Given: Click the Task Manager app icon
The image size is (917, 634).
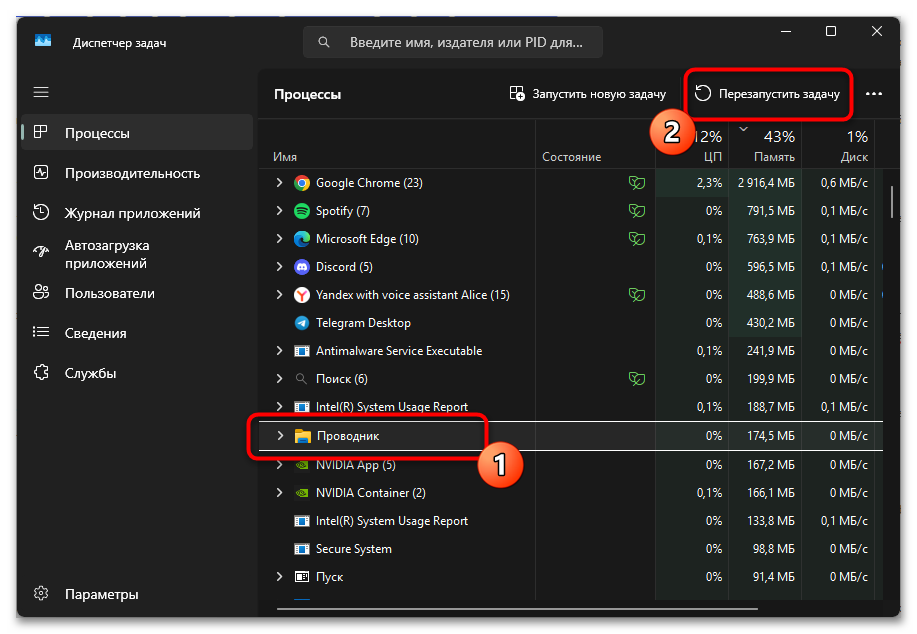Looking at the screenshot, I should tap(43, 41).
